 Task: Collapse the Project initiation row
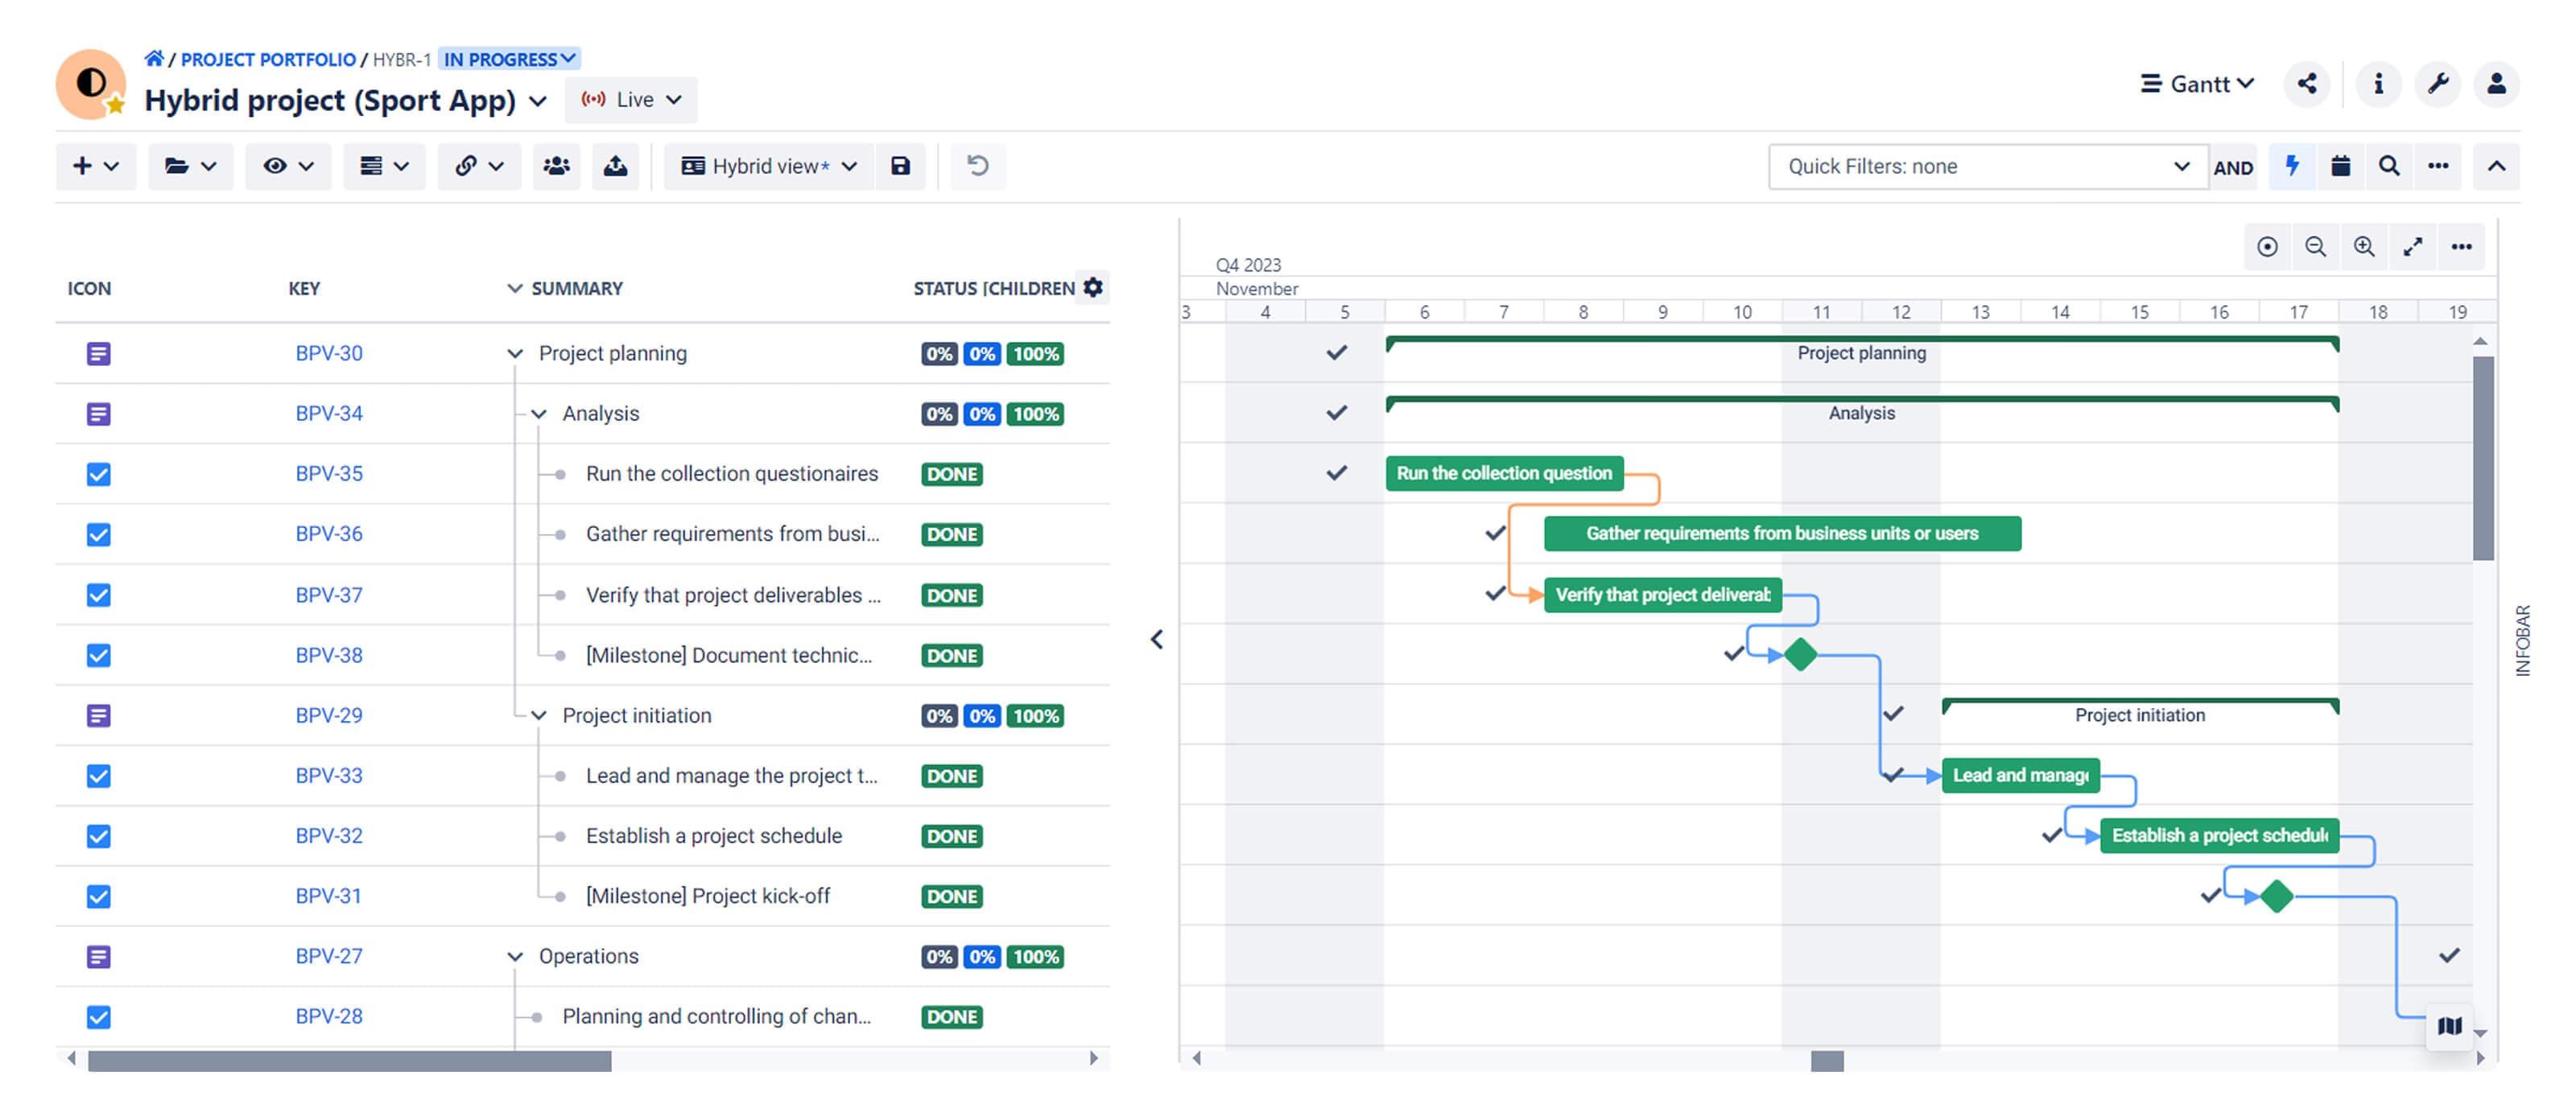click(539, 716)
